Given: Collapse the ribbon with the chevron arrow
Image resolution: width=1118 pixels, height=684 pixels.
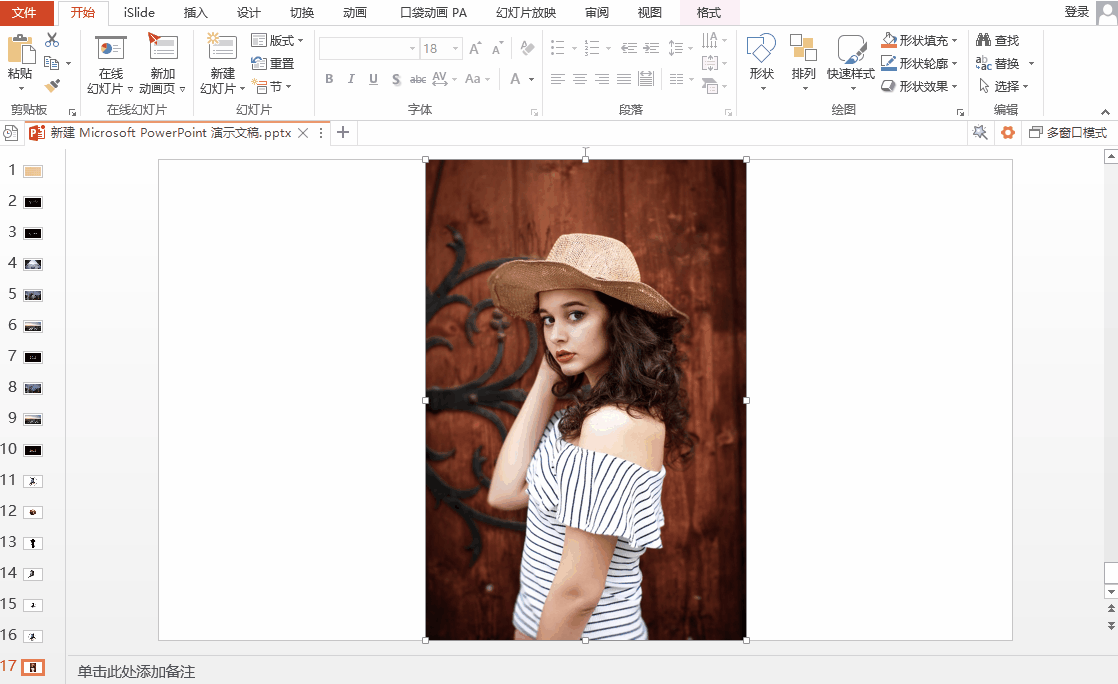Looking at the screenshot, I should tap(1105, 112).
